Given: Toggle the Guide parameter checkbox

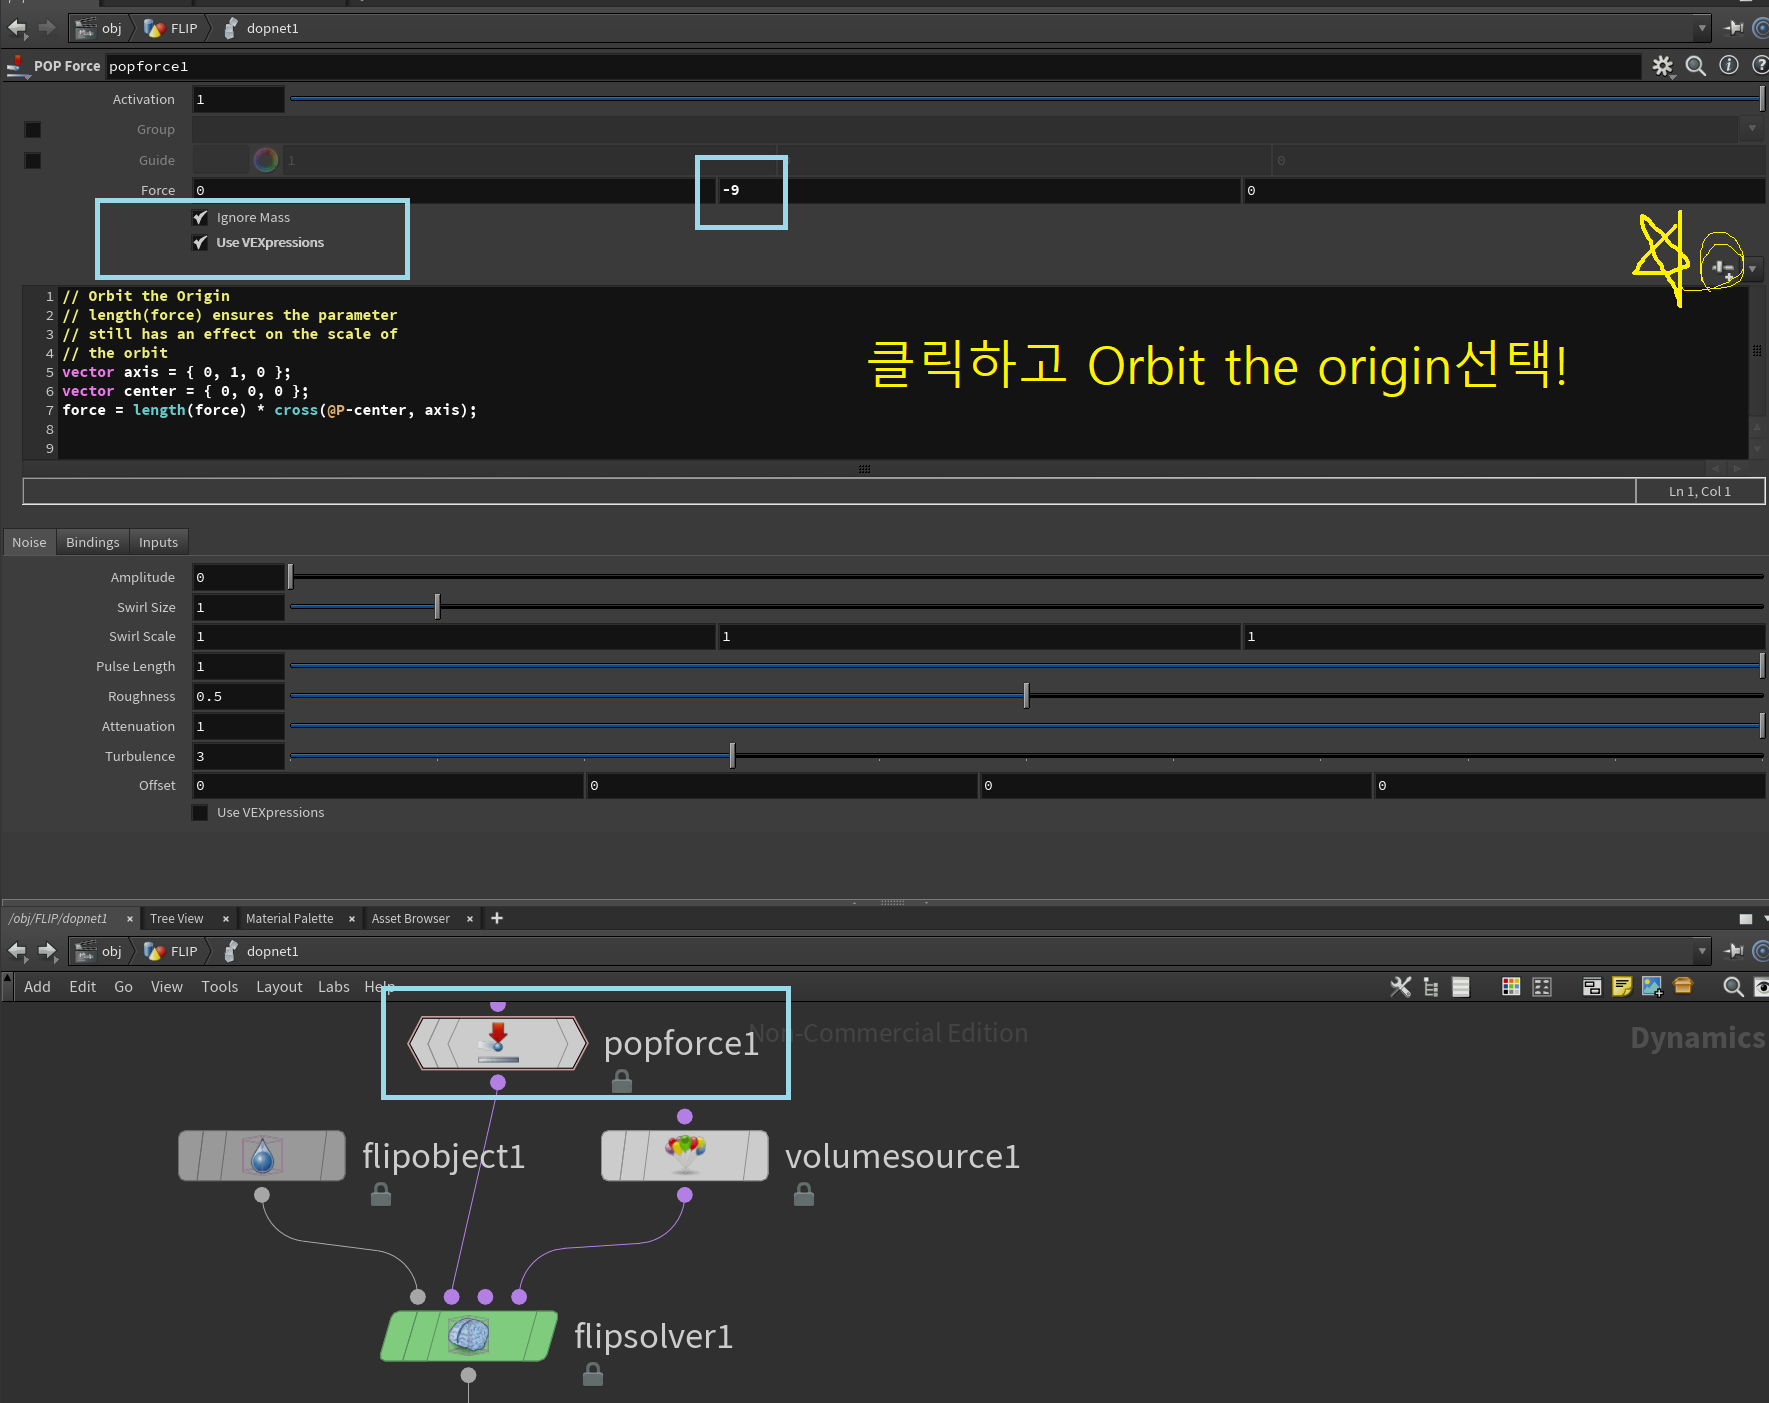Looking at the screenshot, I should coord(33,161).
